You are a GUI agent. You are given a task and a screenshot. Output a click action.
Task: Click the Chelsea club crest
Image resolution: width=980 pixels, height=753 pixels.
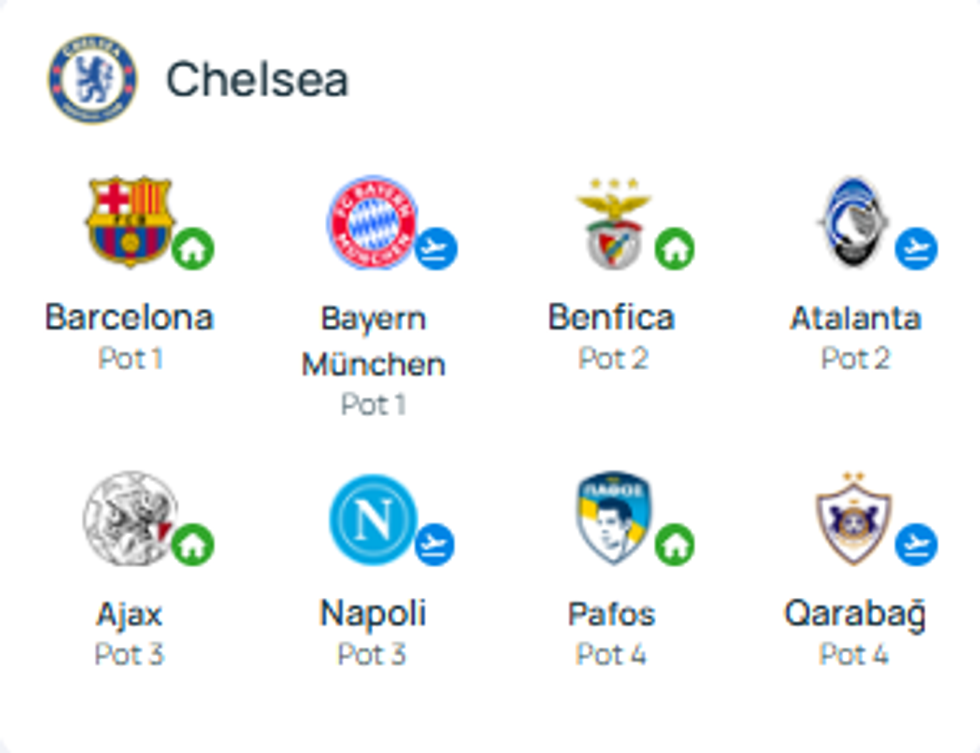(x=92, y=79)
